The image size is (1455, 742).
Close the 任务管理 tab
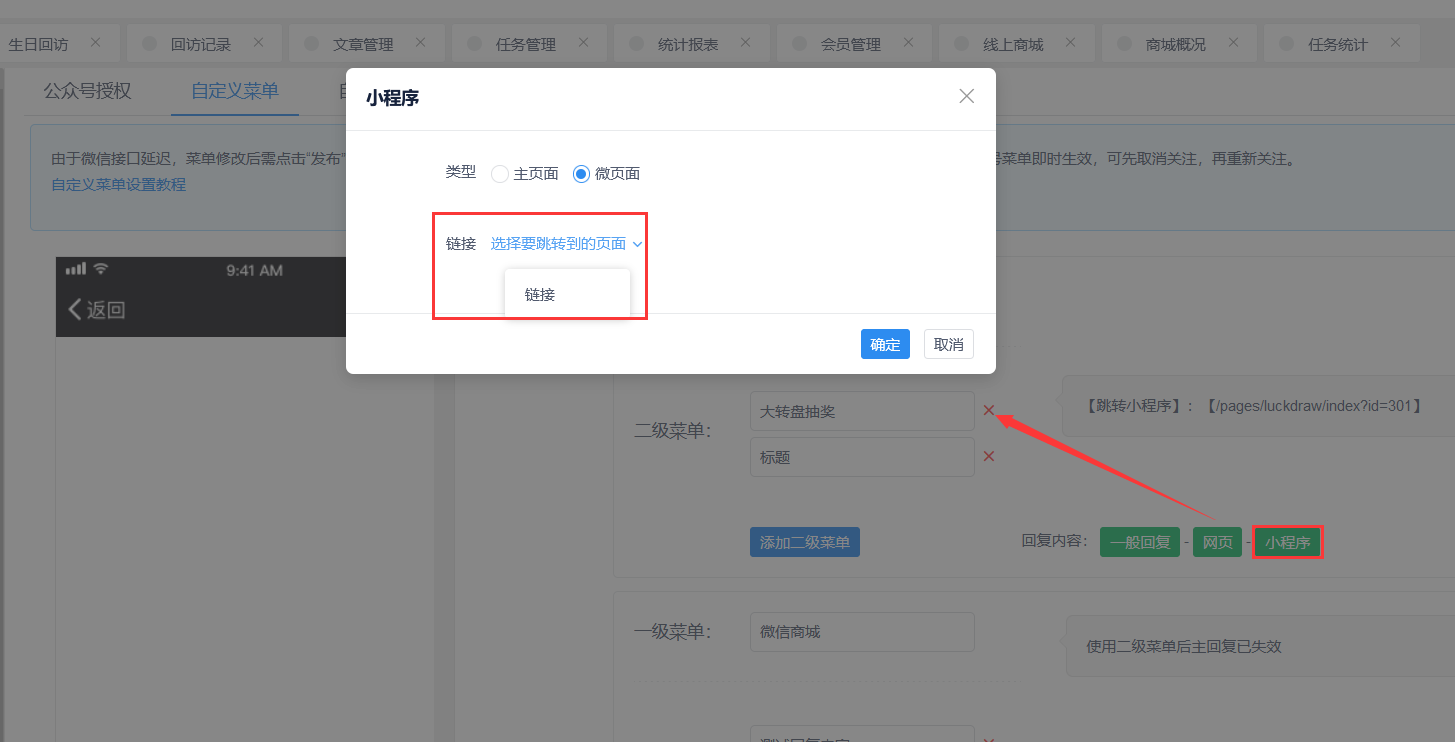583,42
